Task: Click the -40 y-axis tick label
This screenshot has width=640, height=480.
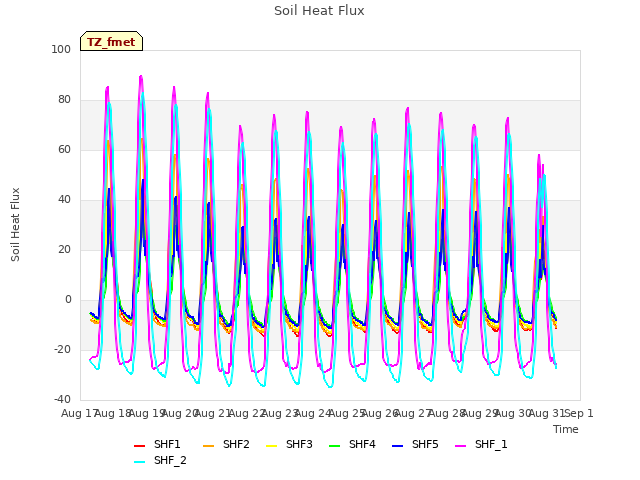Action: pyautogui.click(x=62, y=399)
